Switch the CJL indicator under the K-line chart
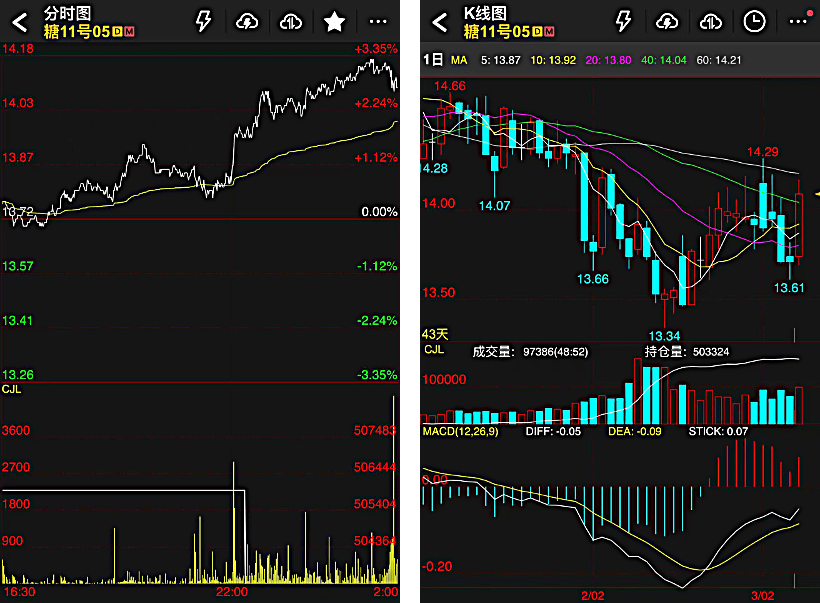Viewport: 820px width, 603px height. pyautogui.click(x=434, y=351)
